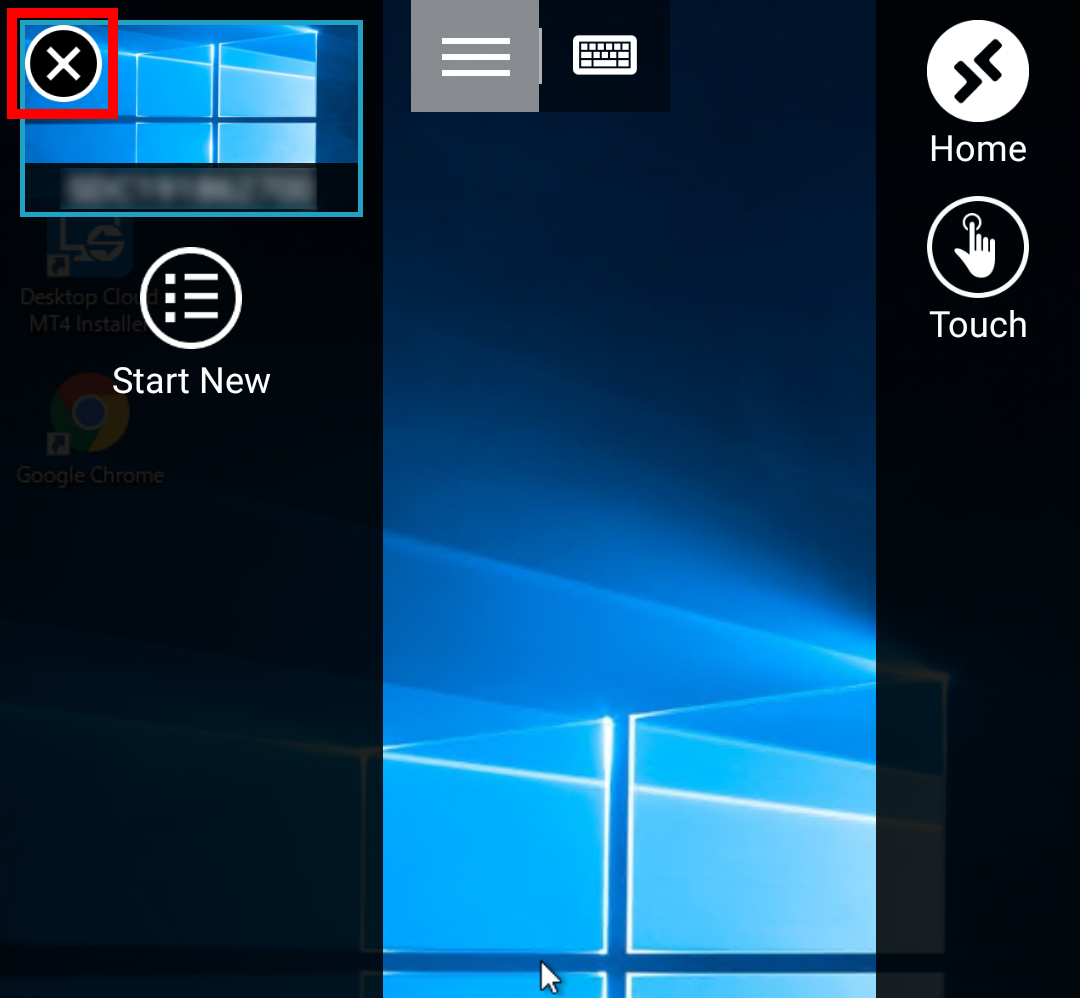Go to the Home screen

pos(977,71)
